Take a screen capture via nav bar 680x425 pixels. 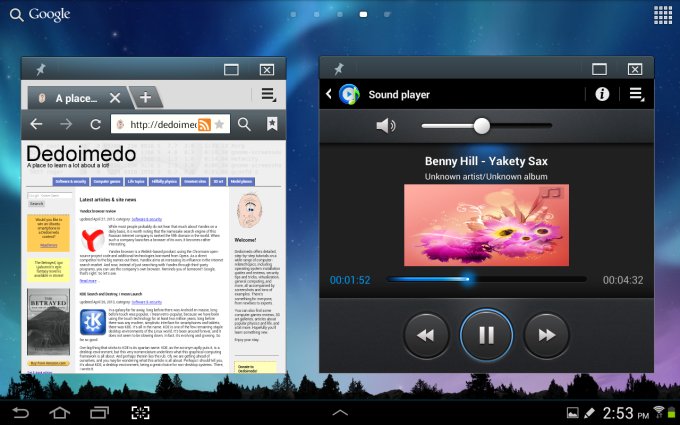[x=141, y=412]
